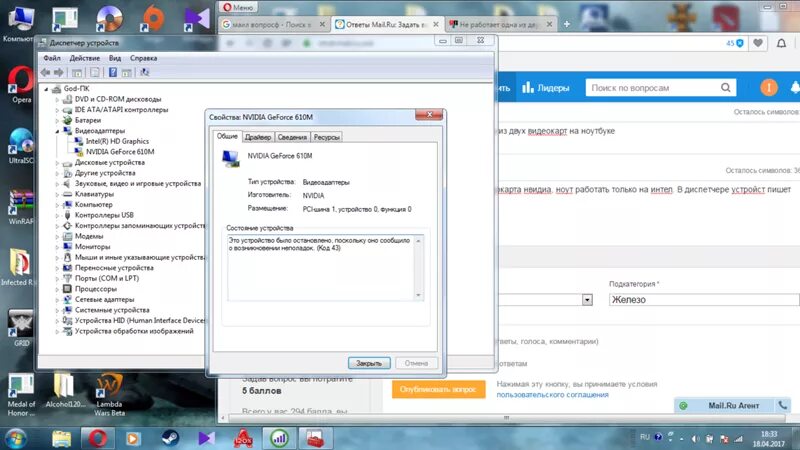Click the Windows Start button
Image resolution: width=800 pixels, height=450 pixels.
[16, 438]
